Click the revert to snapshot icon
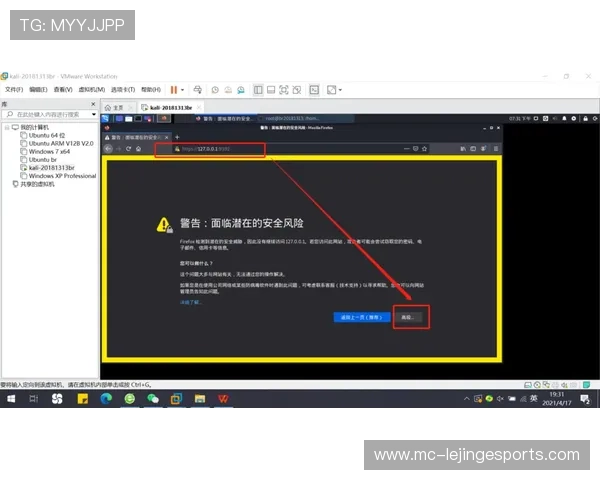This screenshot has height=480, width=600. [x=228, y=90]
